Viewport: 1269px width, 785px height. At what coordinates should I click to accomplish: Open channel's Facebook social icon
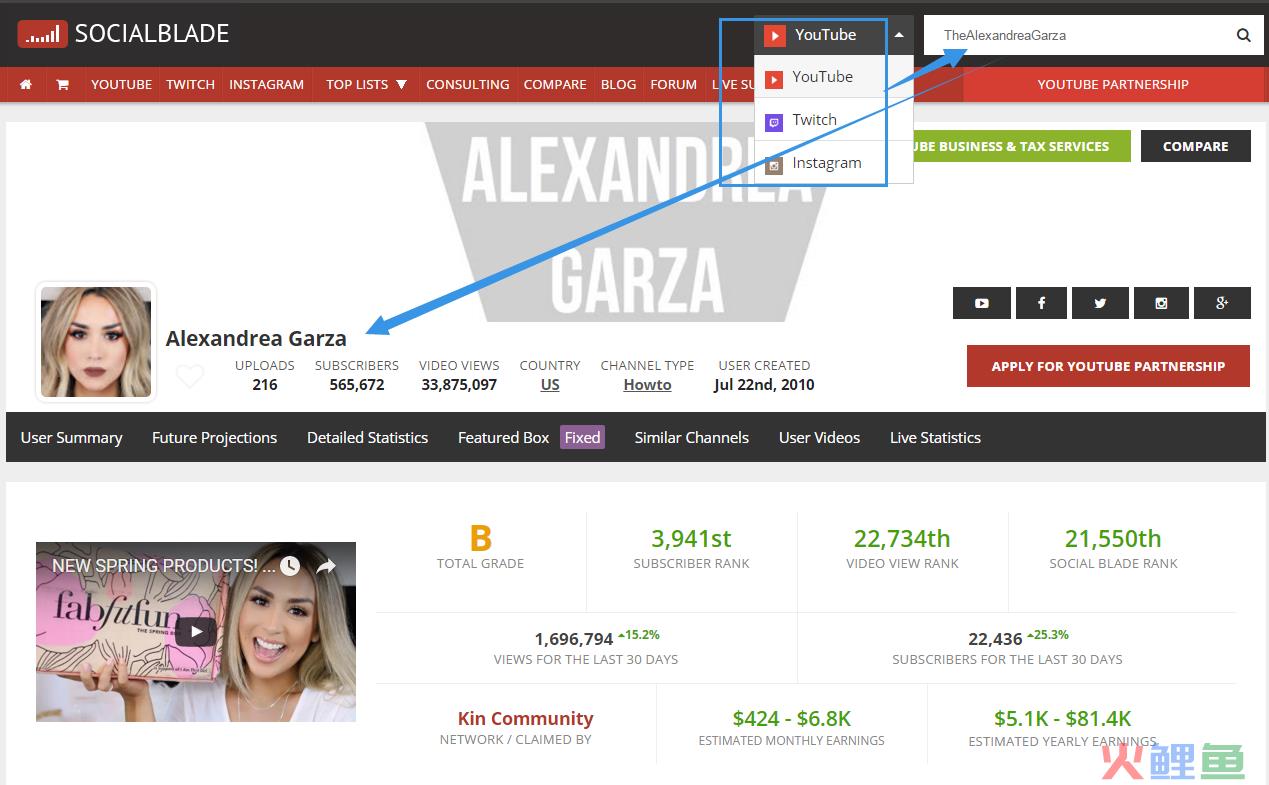pyautogui.click(x=1041, y=303)
